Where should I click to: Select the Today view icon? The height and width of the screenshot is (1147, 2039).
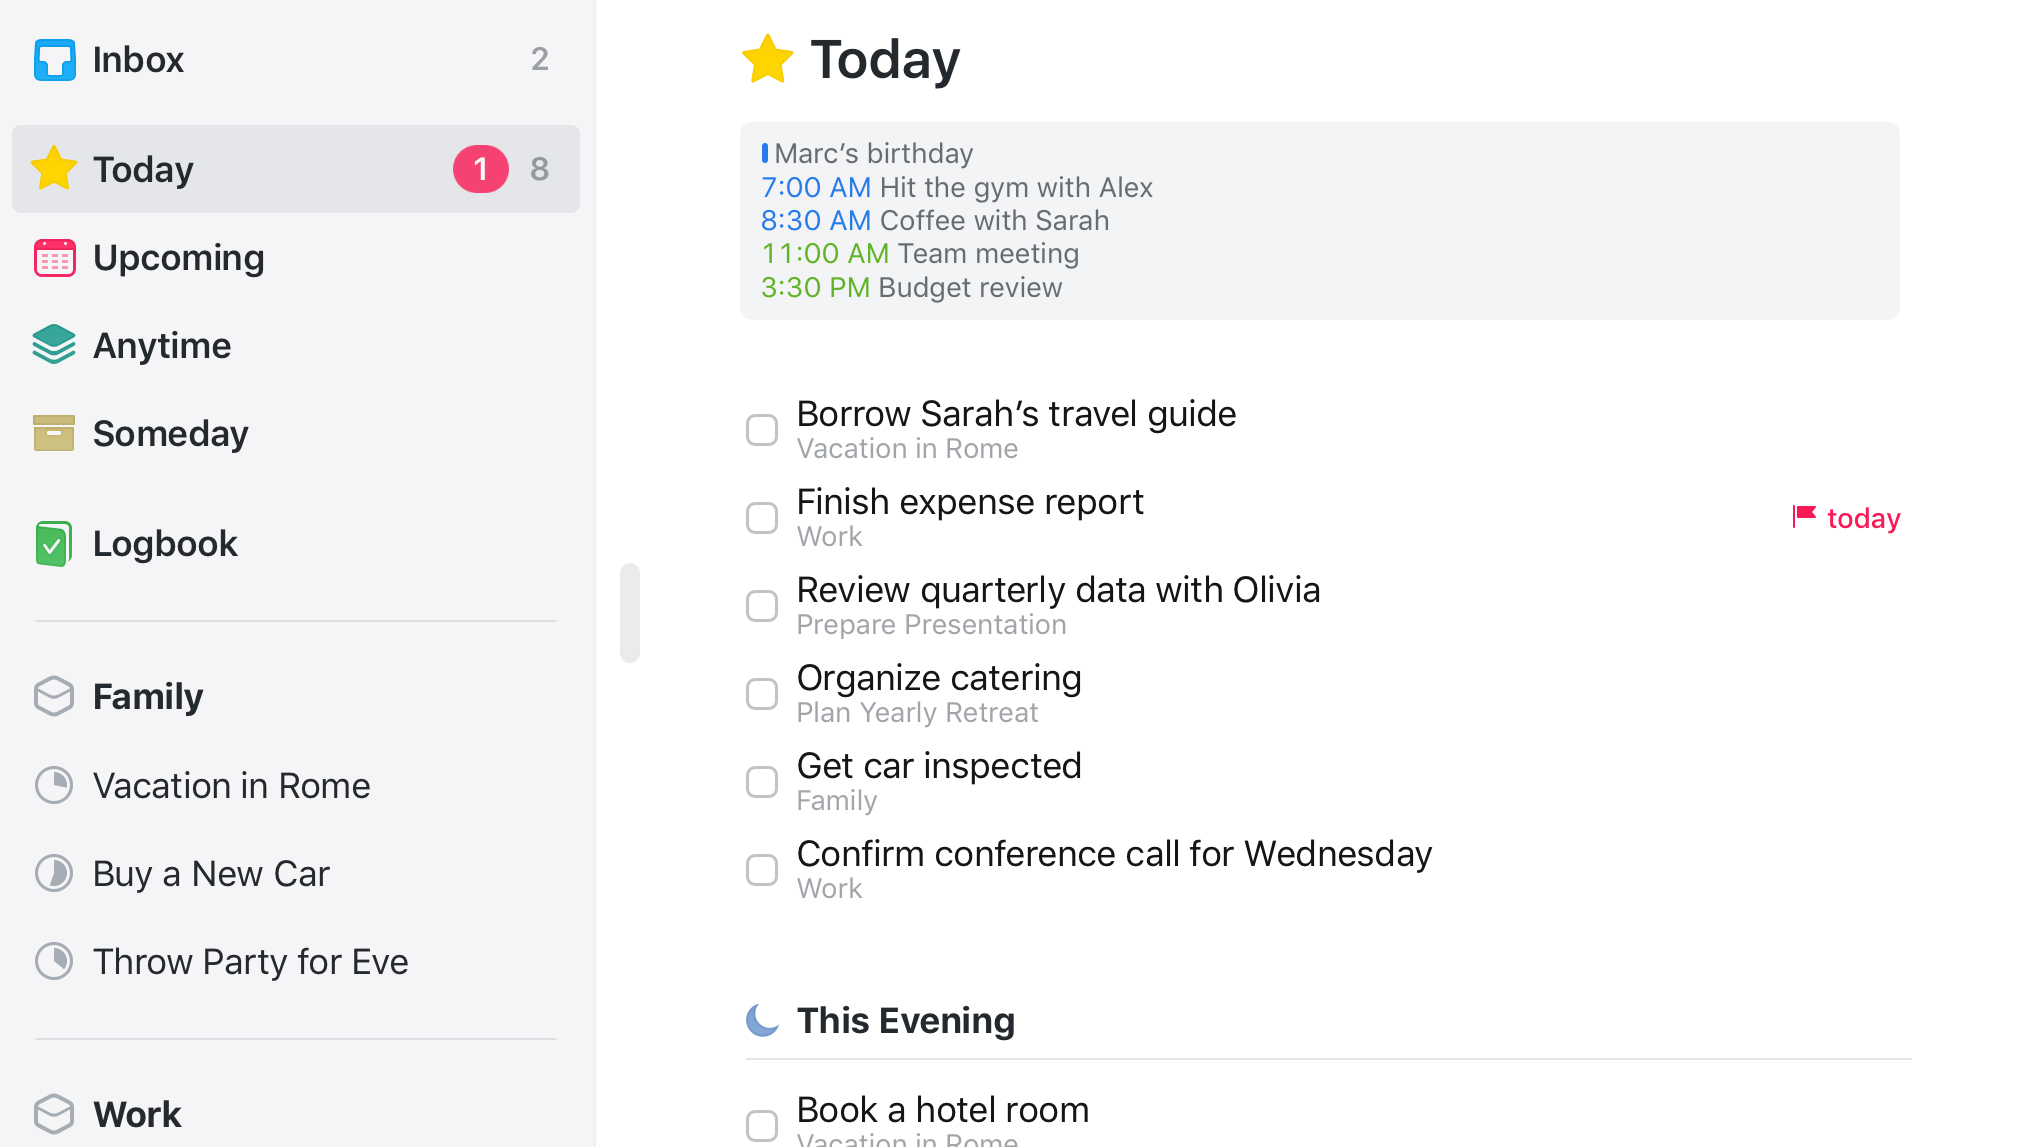pos(55,168)
